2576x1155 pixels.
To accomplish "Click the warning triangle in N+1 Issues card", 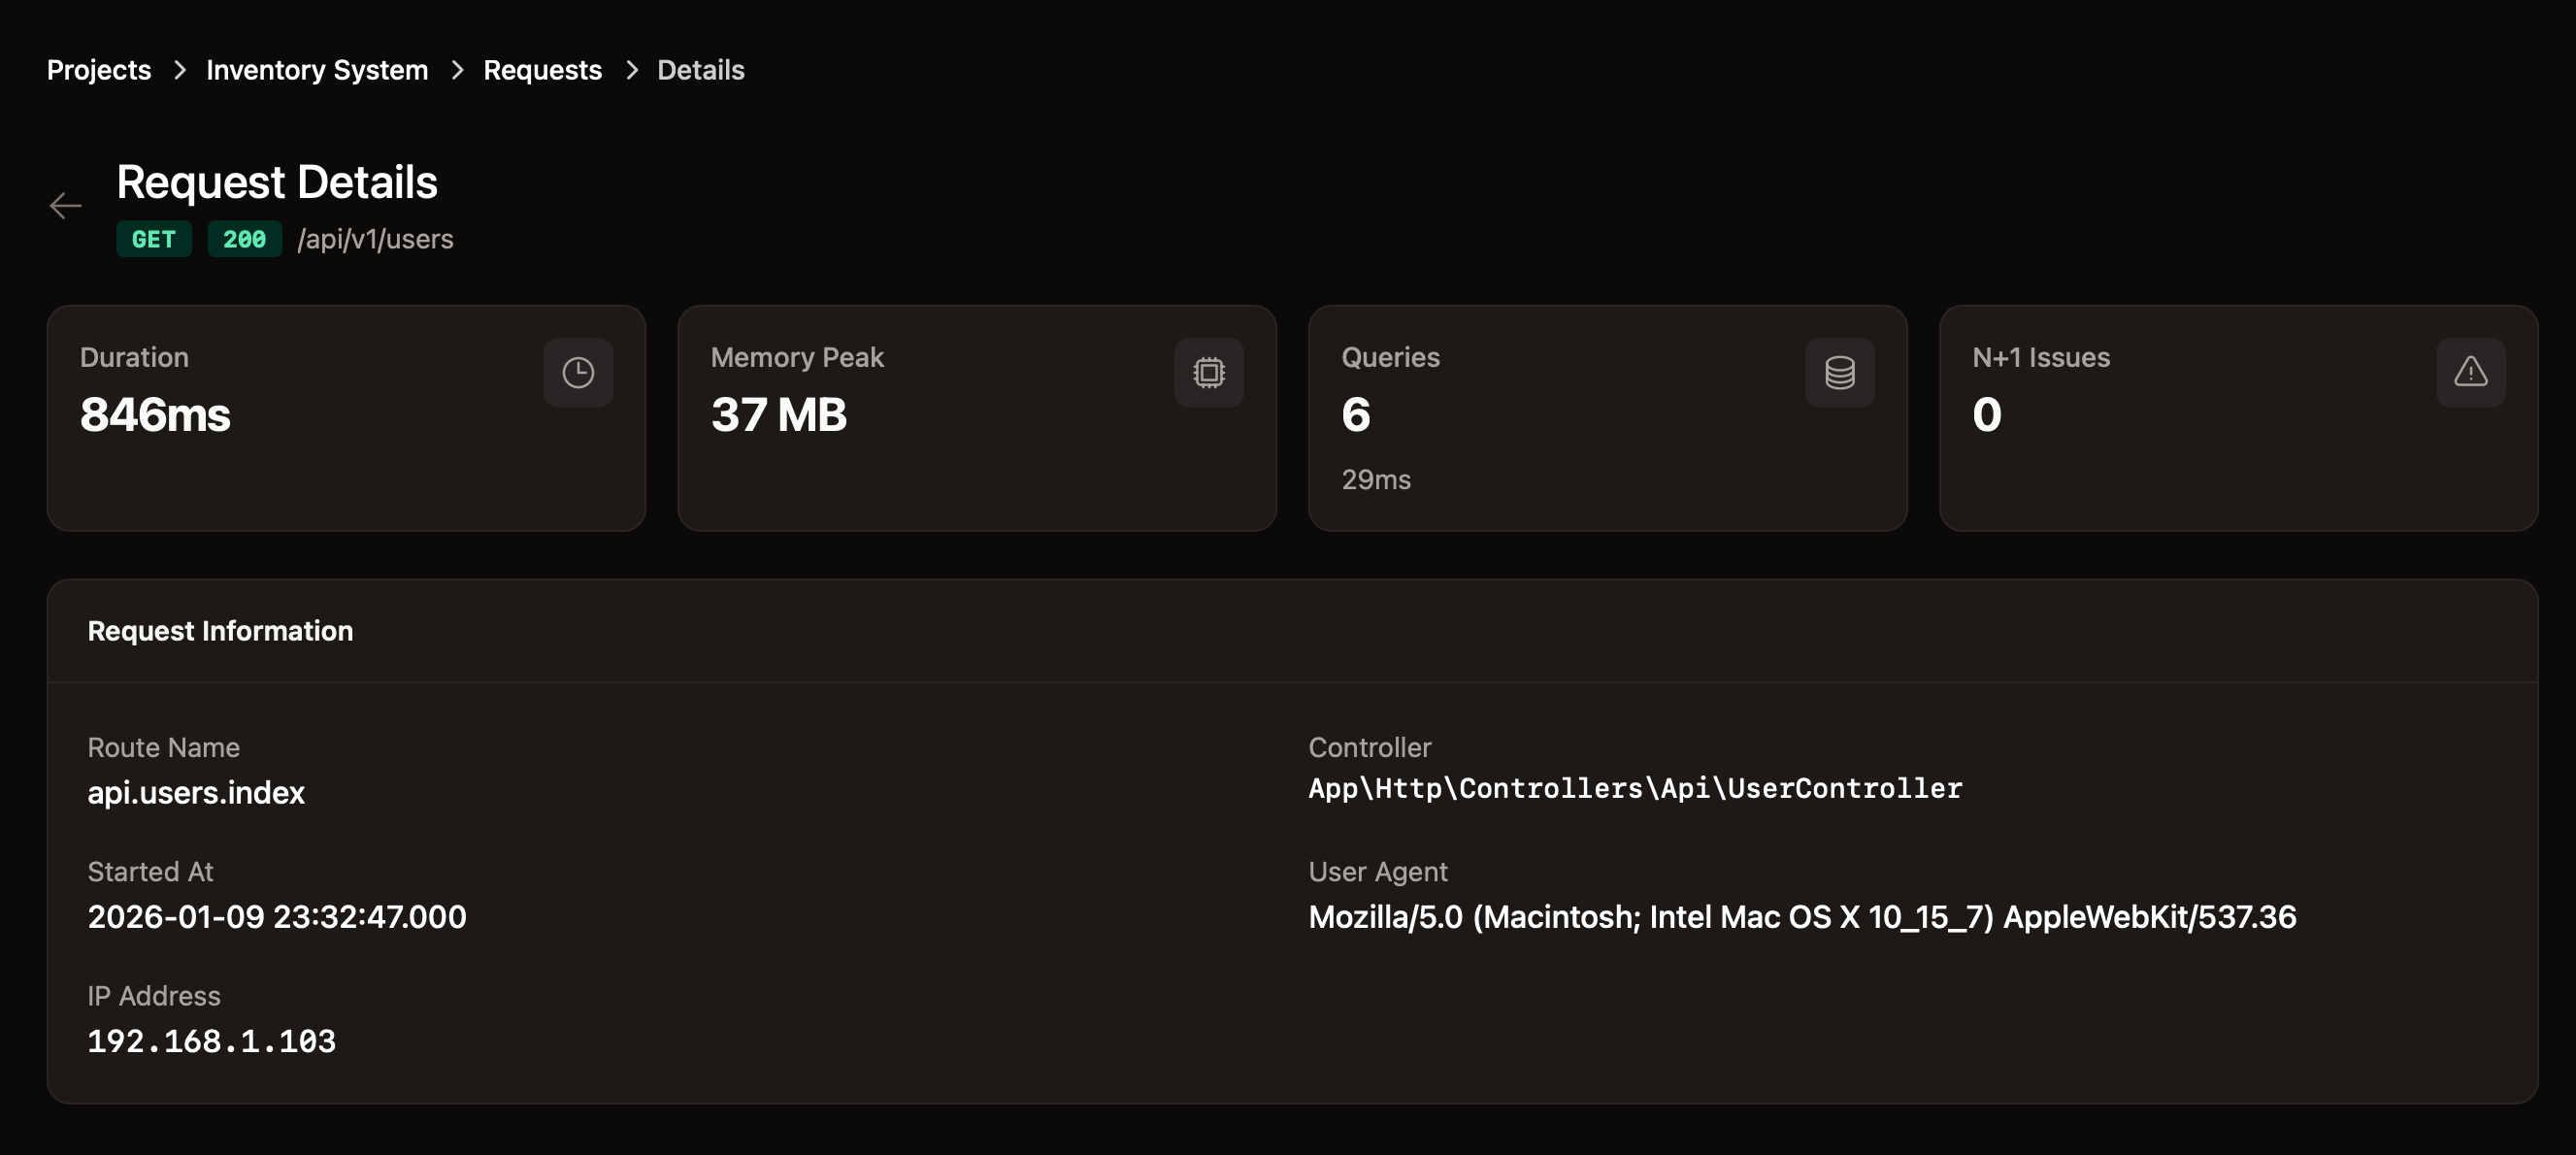I will [2470, 373].
